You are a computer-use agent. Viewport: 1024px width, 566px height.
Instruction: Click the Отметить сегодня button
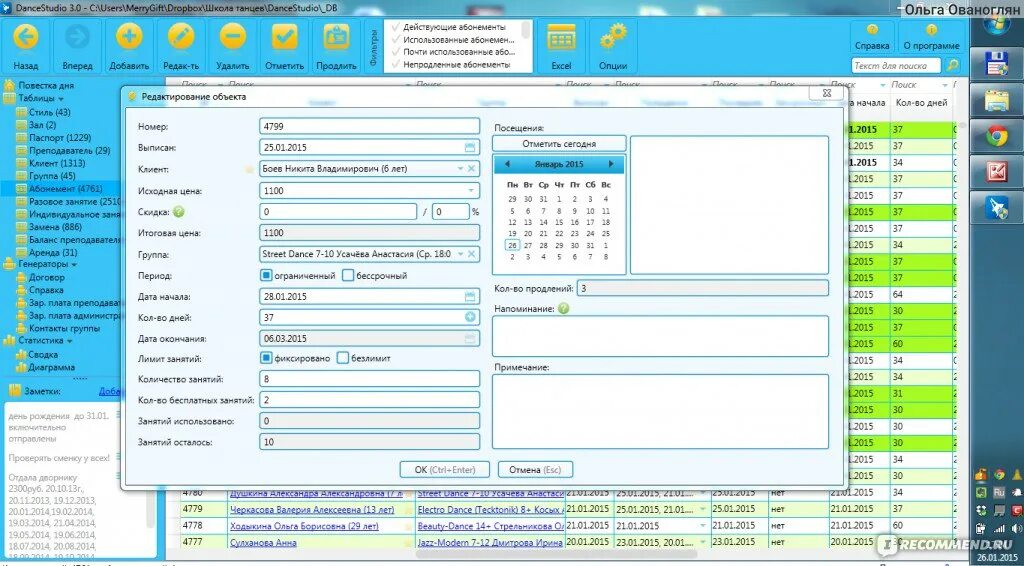(x=559, y=144)
